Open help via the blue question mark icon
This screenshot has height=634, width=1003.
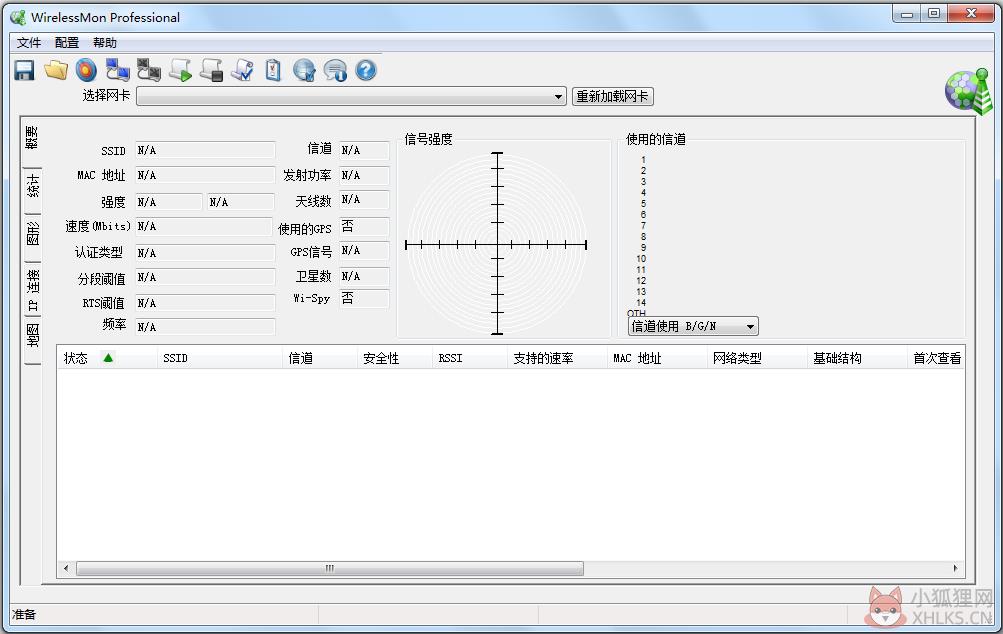(366, 70)
